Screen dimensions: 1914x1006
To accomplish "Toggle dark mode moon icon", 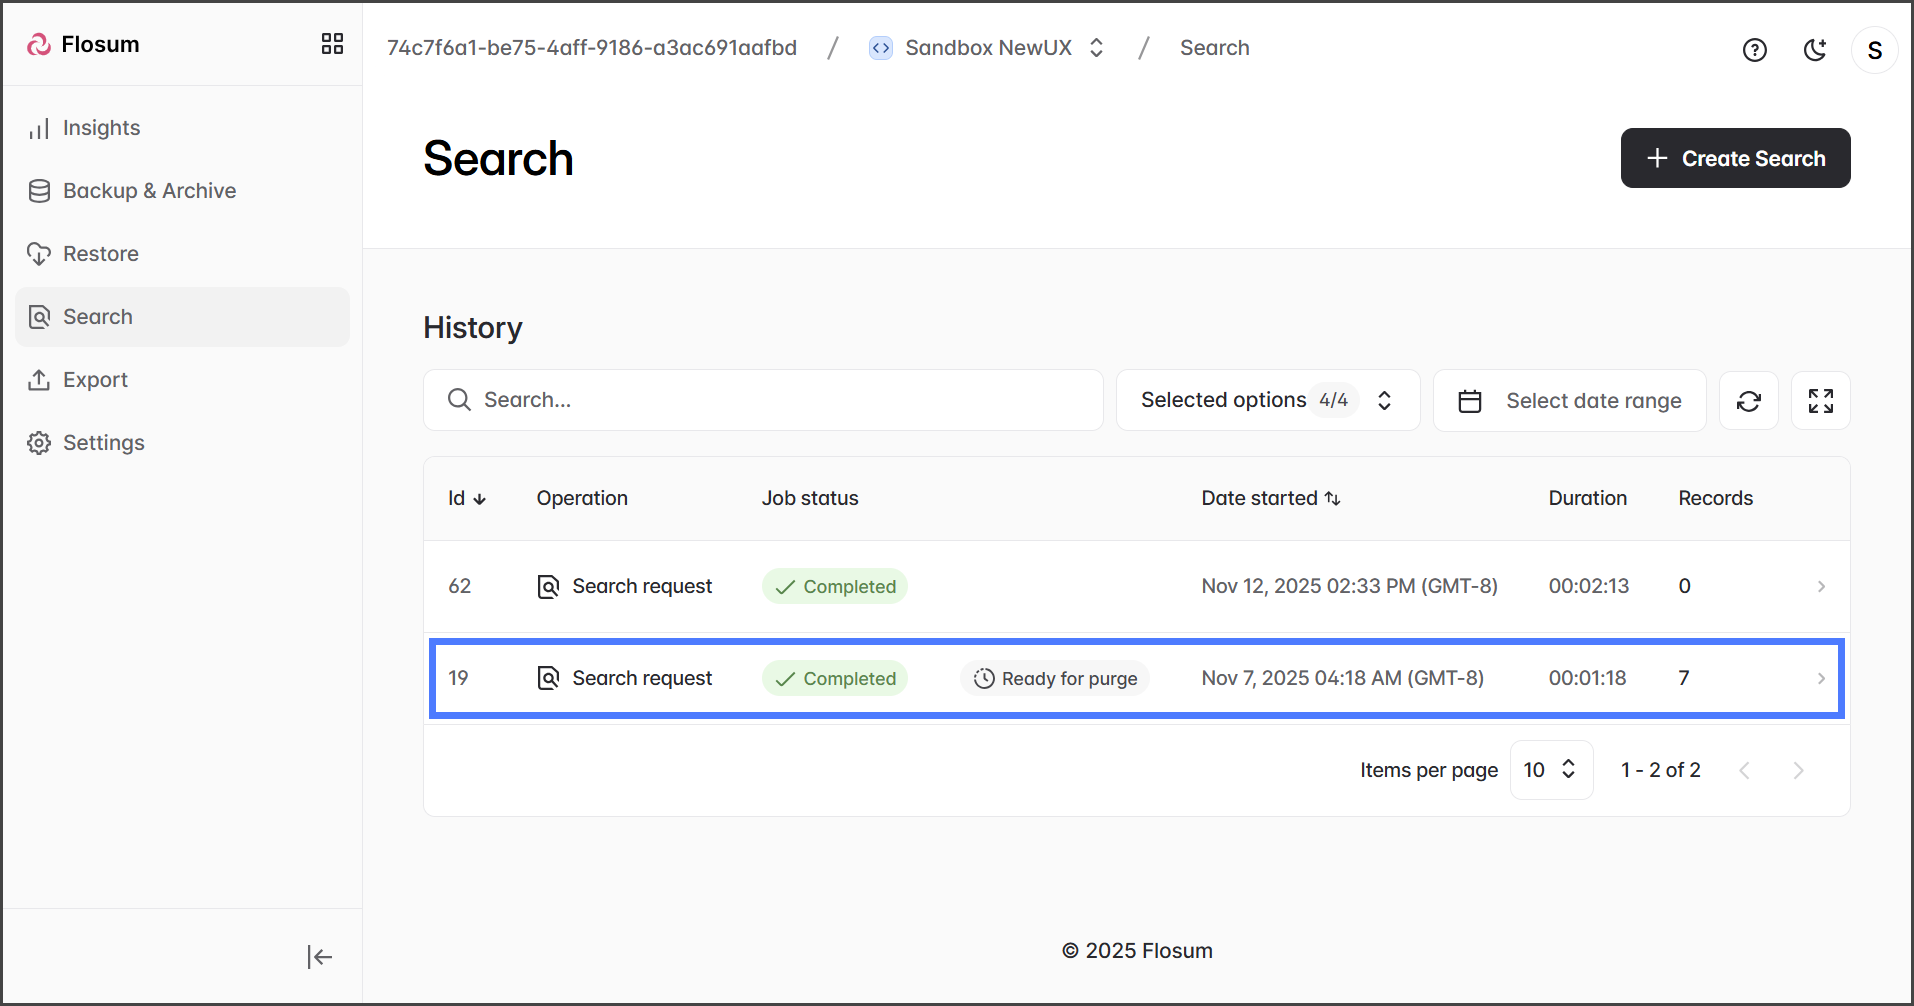I will pos(1814,50).
